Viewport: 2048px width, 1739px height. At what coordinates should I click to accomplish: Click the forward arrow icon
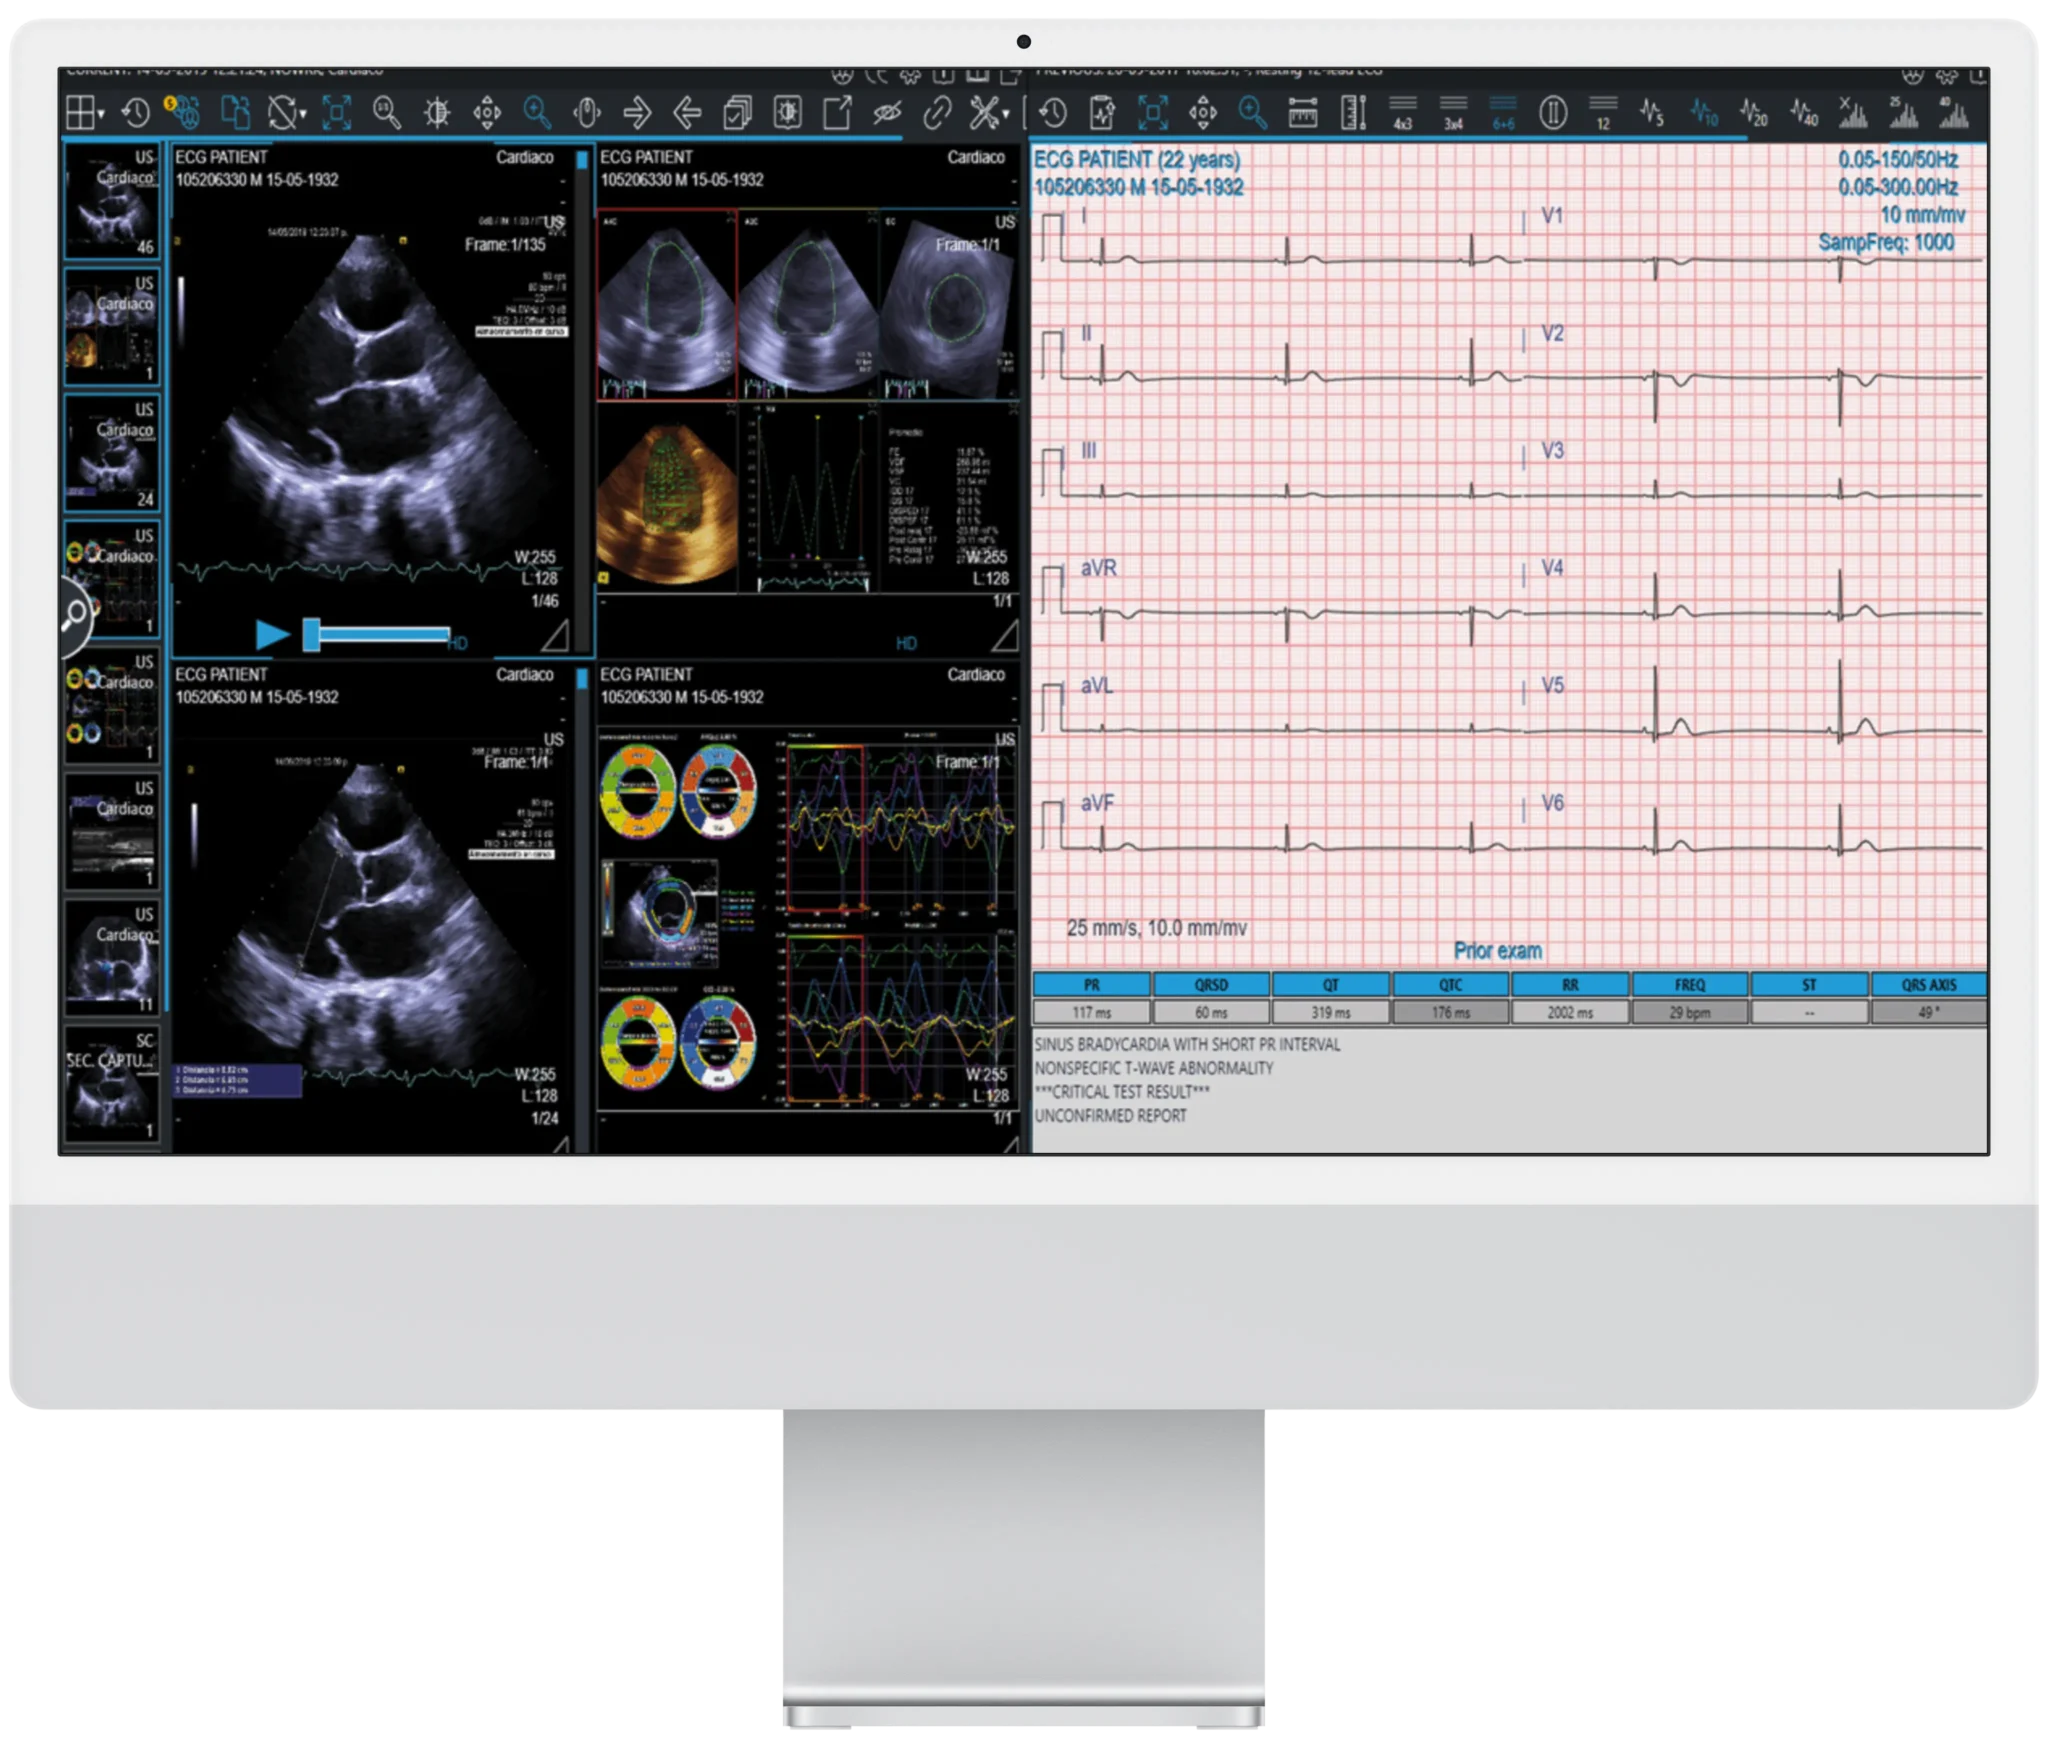click(x=637, y=112)
